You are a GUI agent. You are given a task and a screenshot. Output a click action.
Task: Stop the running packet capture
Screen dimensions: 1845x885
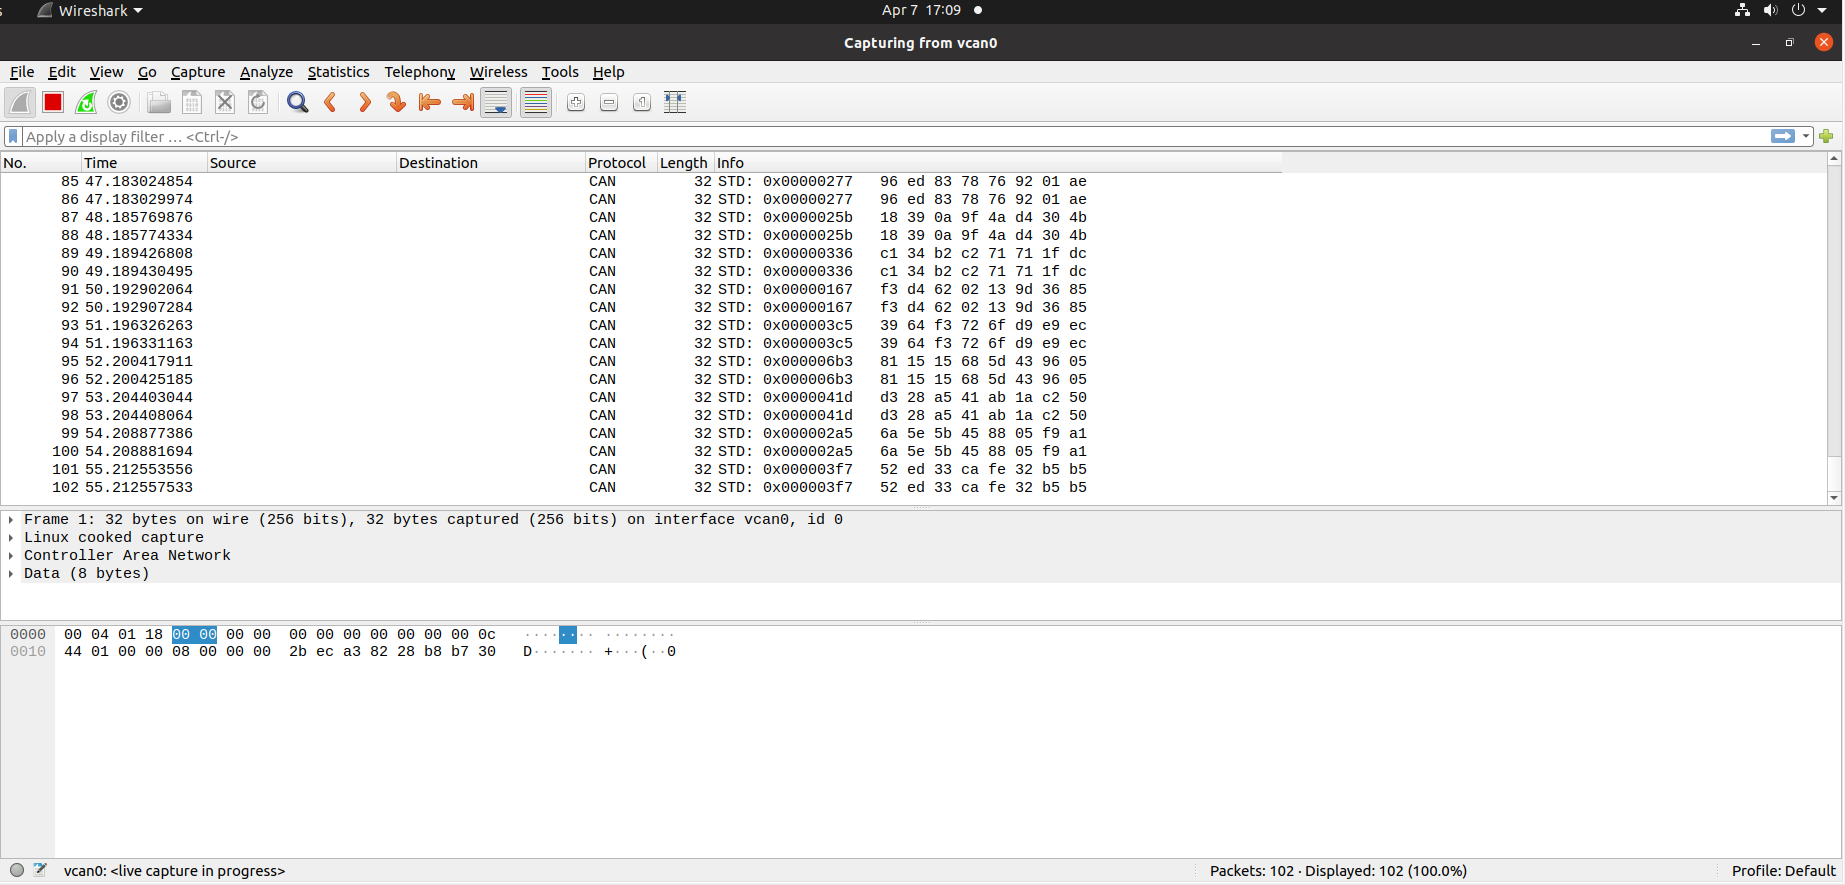click(x=53, y=102)
